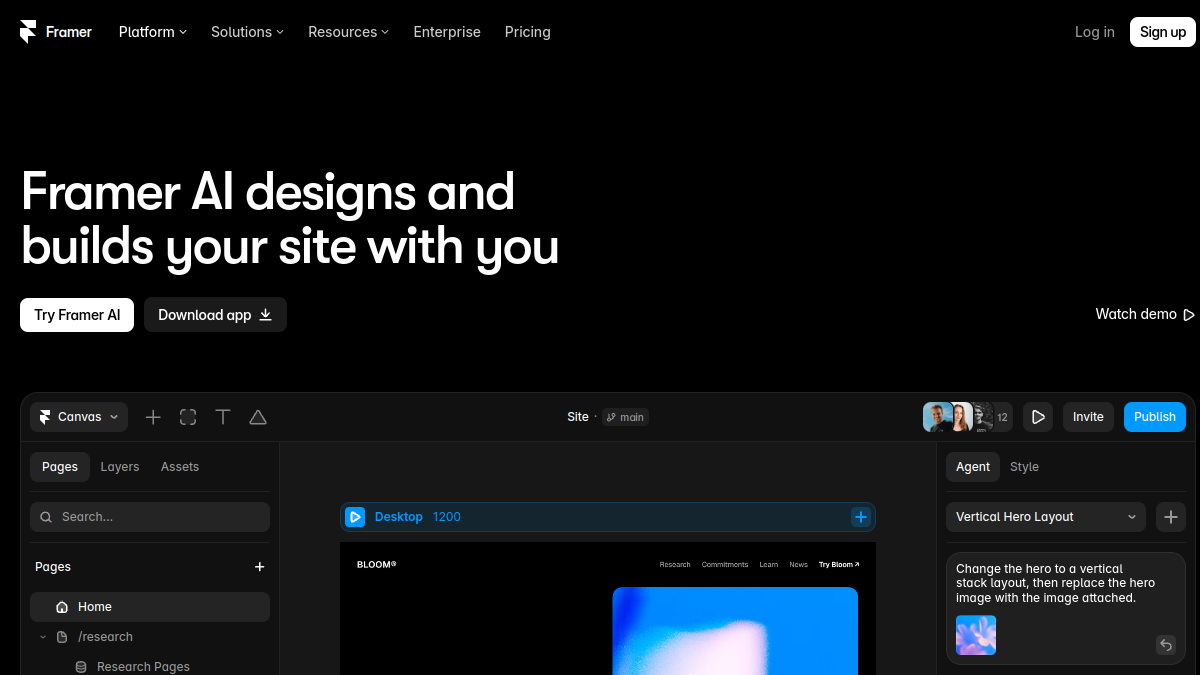Viewport: 1200px width, 675px height.
Task: Click Try Framer AI button
Action: tap(77, 315)
